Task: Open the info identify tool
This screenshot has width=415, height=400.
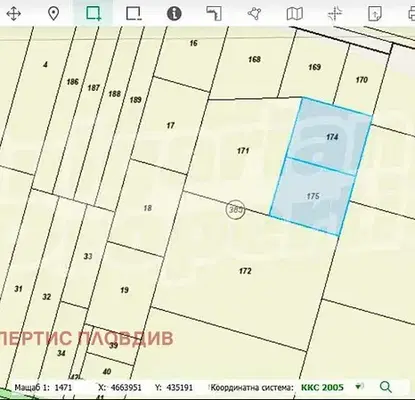Action: (174, 14)
